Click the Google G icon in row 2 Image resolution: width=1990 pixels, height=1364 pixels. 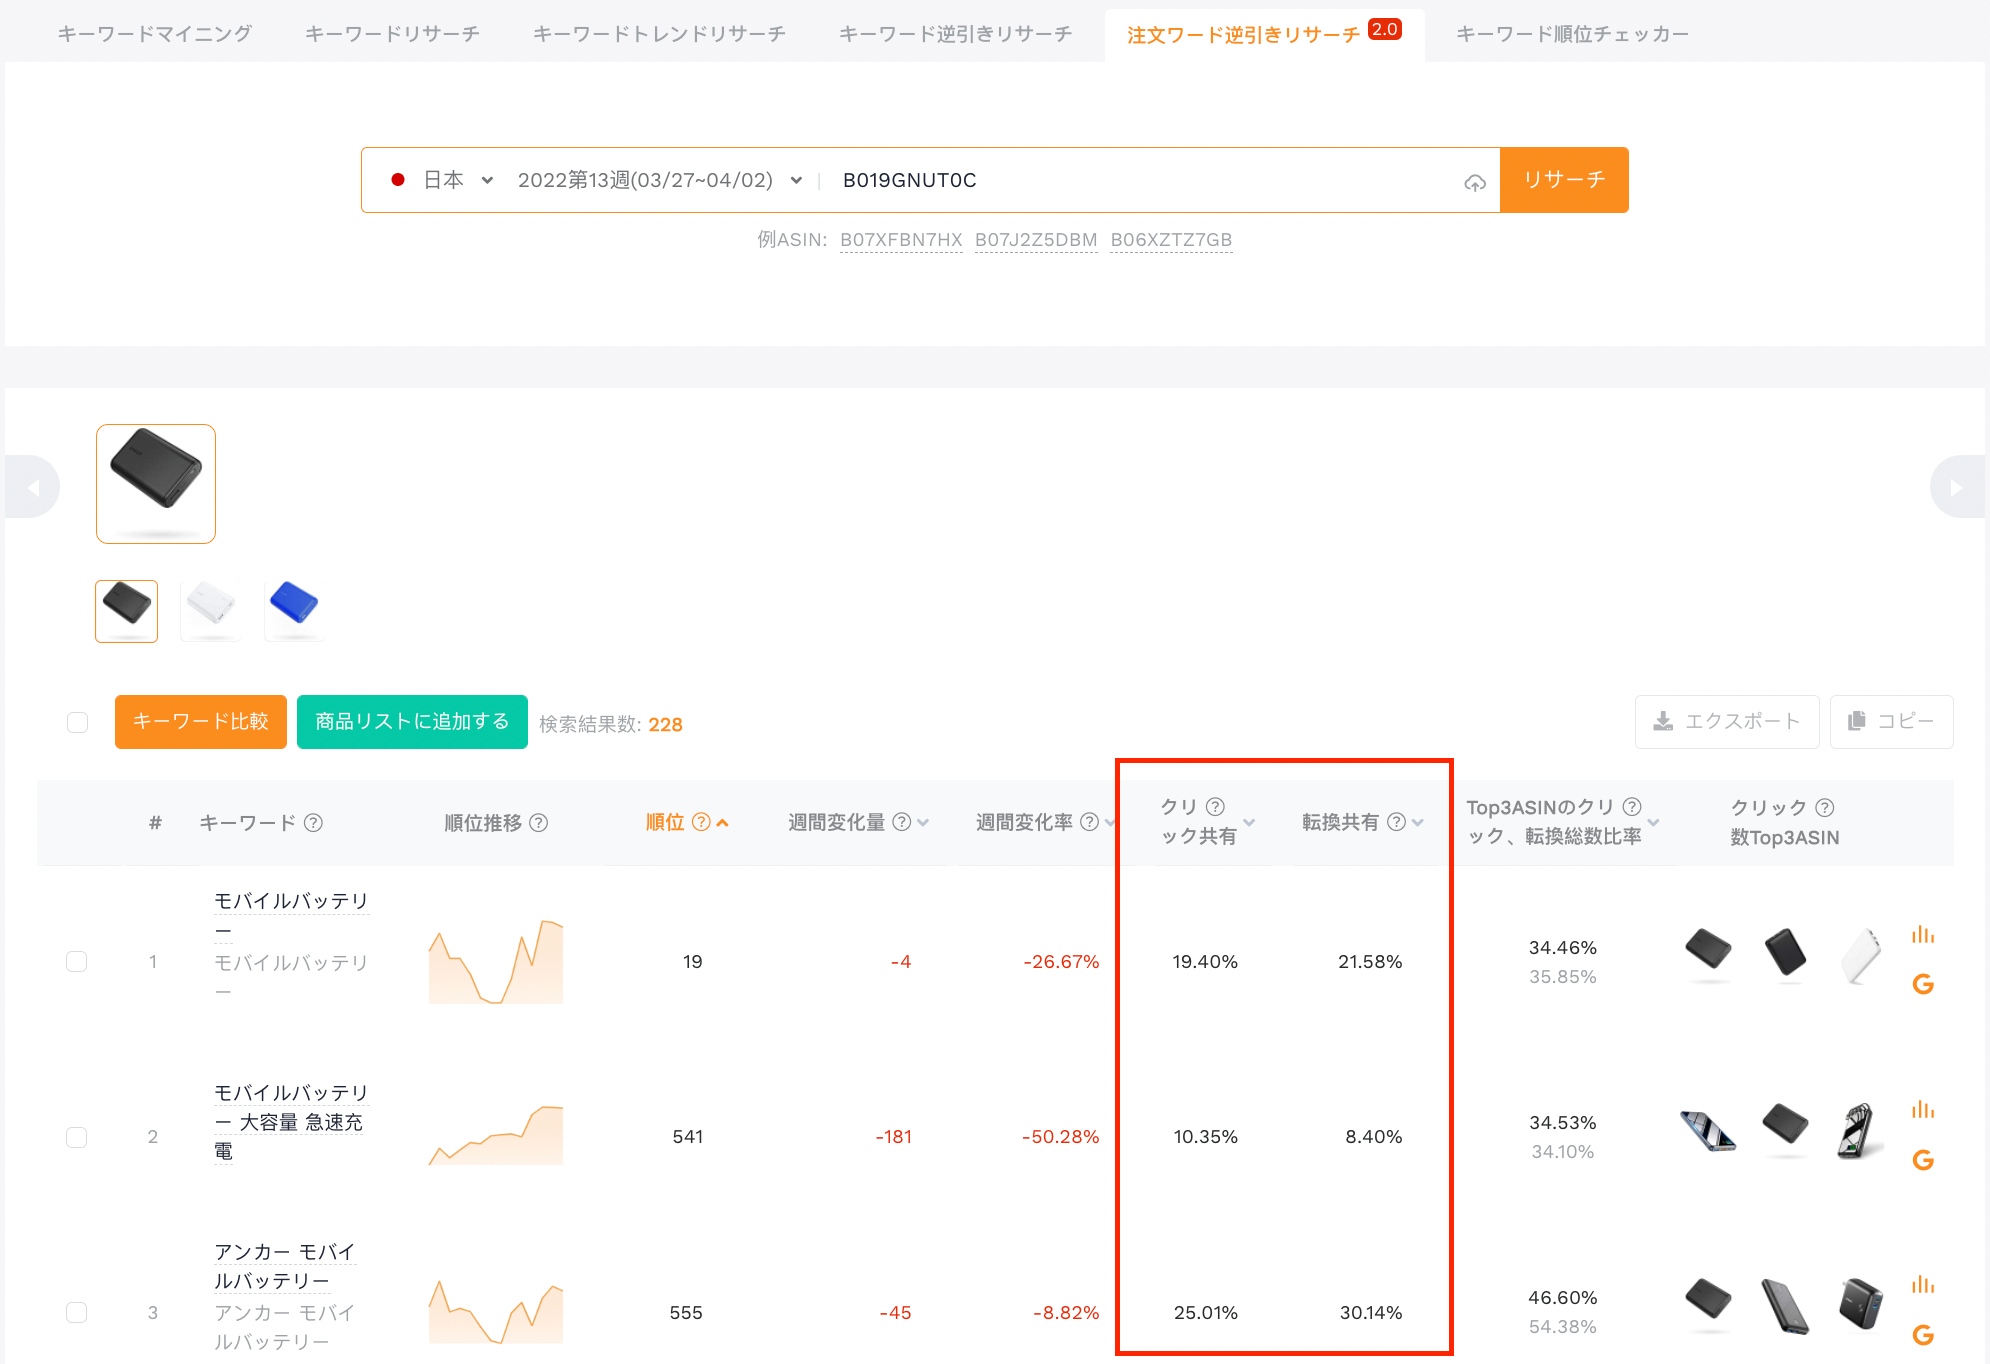pyautogui.click(x=1922, y=1160)
